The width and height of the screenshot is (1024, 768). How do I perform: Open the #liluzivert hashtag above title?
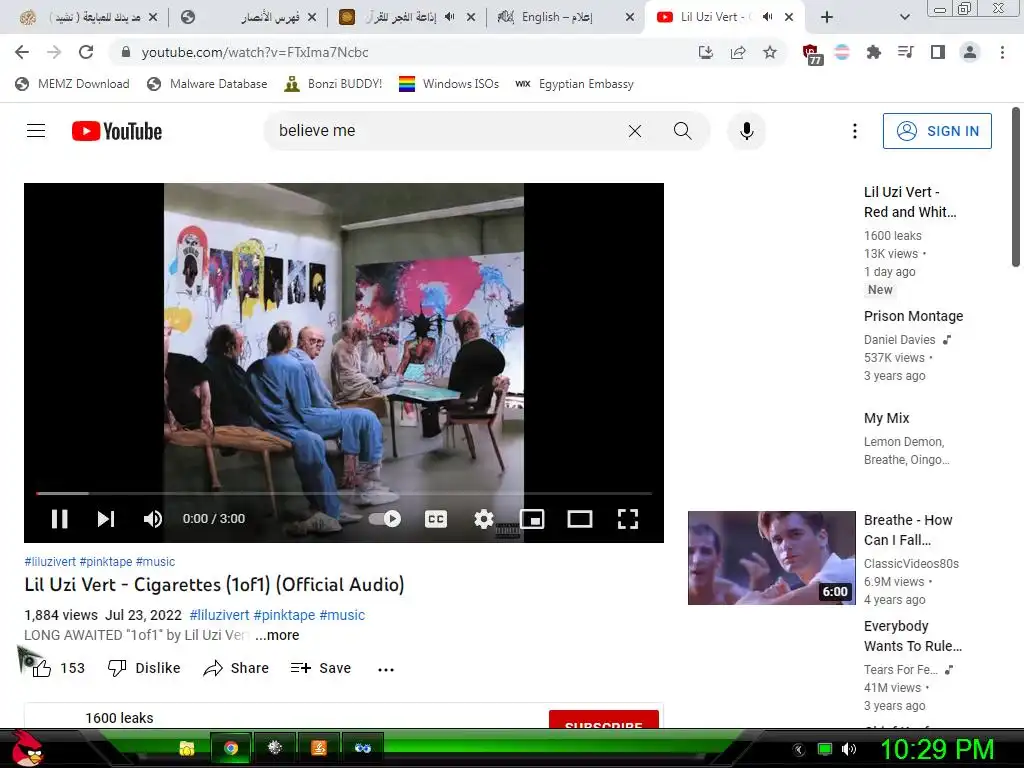[50, 562]
